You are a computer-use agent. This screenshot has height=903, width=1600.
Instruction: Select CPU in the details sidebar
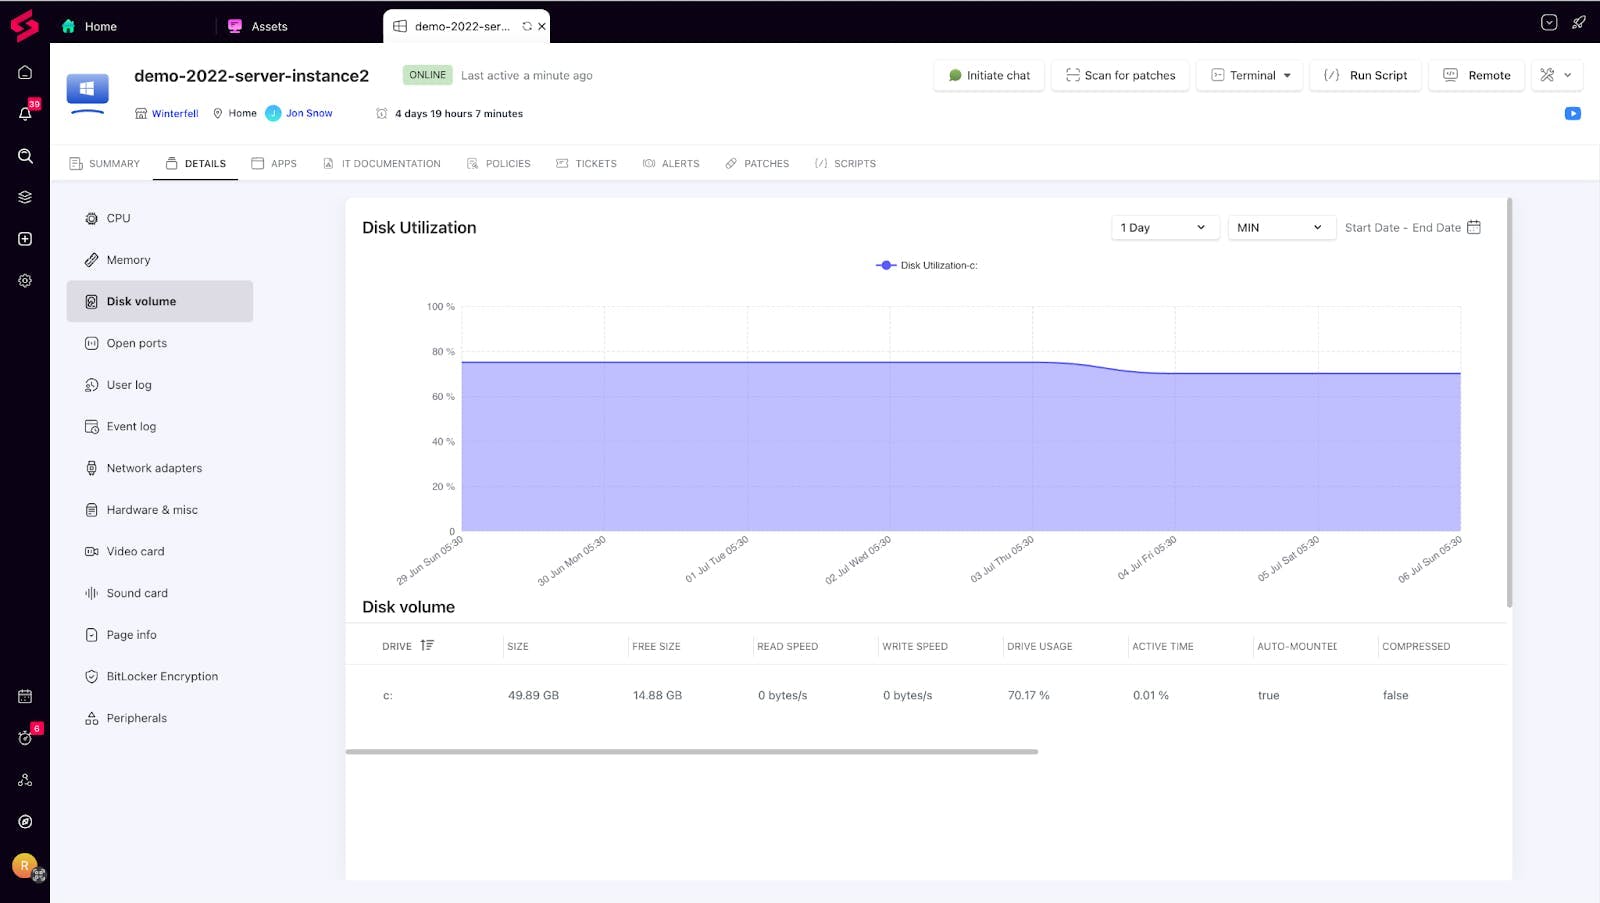(160, 218)
